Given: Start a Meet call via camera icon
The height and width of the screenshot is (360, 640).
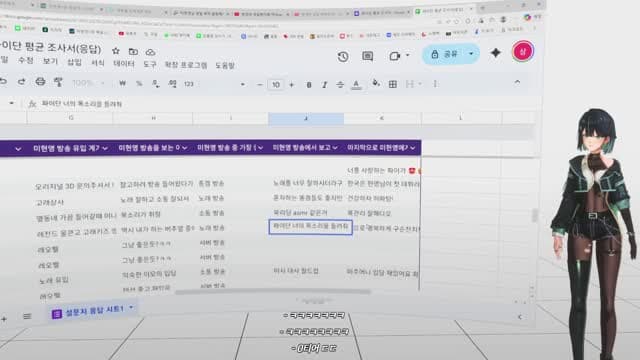Looking at the screenshot, I should pyautogui.click(x=395, y=56).
